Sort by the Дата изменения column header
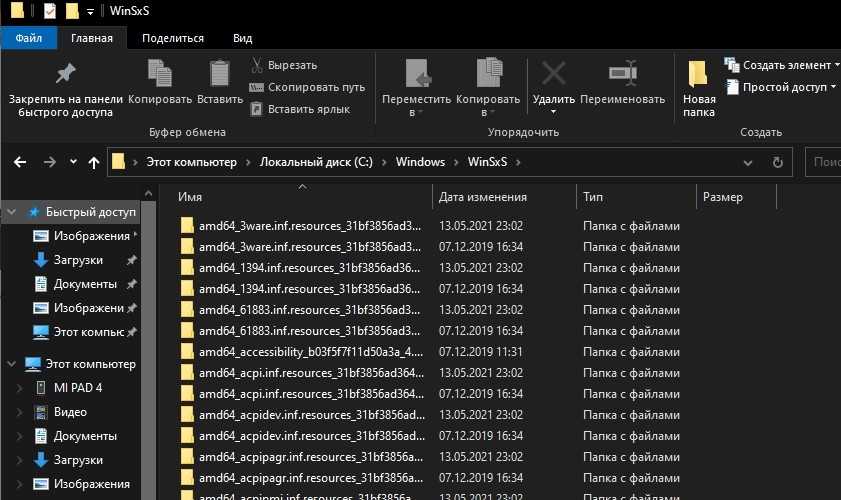This screenshot has width=841, height=500. pos(482,197)
